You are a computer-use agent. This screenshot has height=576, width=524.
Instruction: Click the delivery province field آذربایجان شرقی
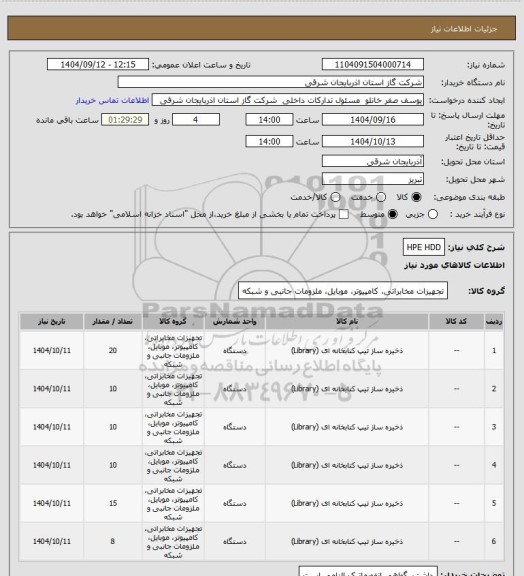tap(373, 161)
